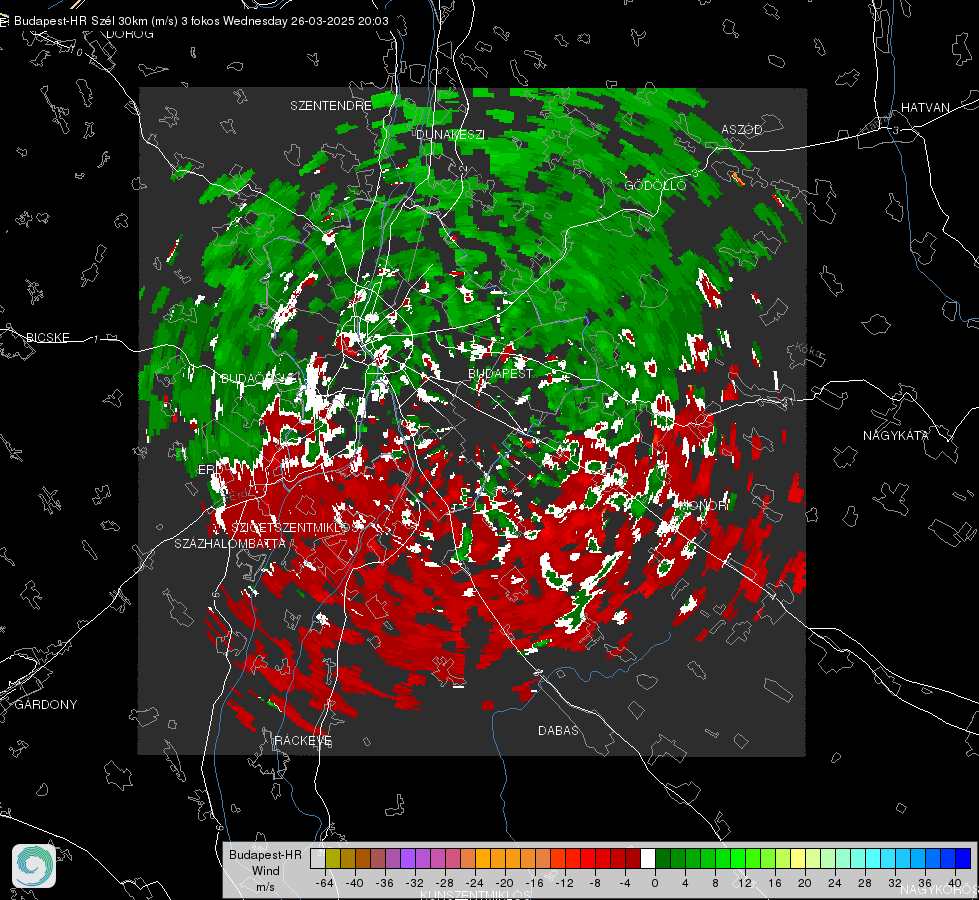The height and width of the screenshot is (900, 979).
Task: Click the bright purple swatch above -32
Action: pyautogui.click(x=407, y=858)
